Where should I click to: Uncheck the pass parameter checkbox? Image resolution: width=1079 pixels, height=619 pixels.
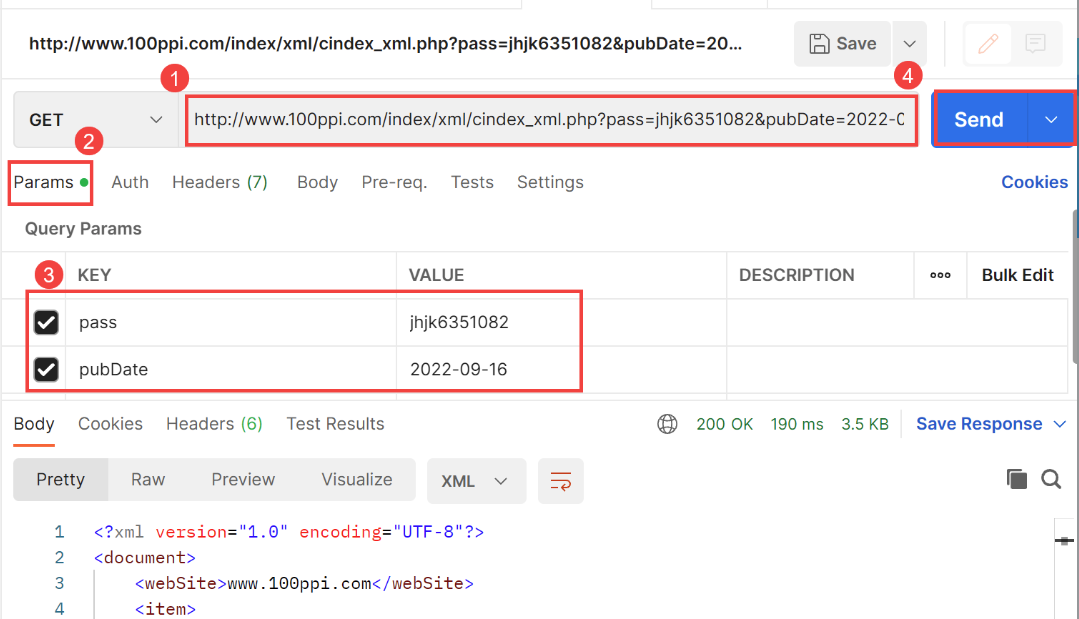[x=46, y=322]
